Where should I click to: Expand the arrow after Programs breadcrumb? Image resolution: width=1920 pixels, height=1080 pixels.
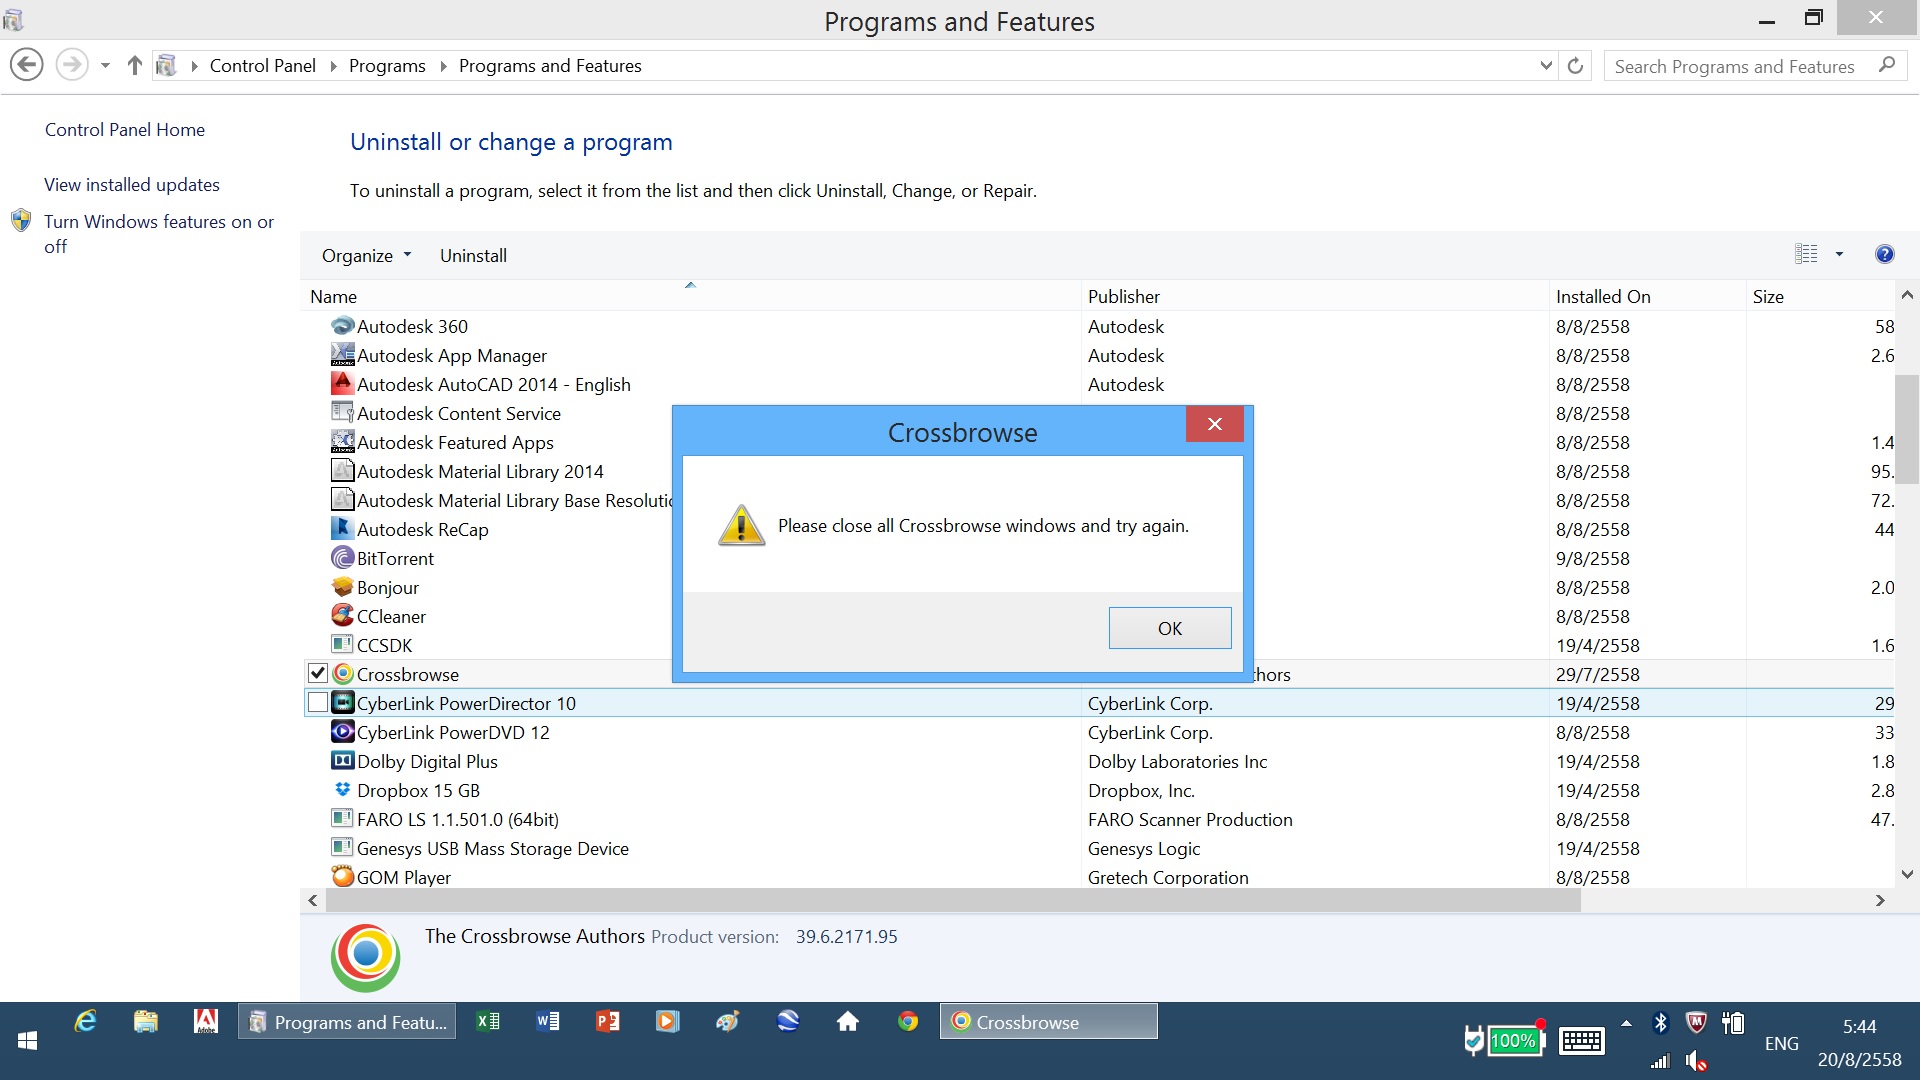(443, 66)
